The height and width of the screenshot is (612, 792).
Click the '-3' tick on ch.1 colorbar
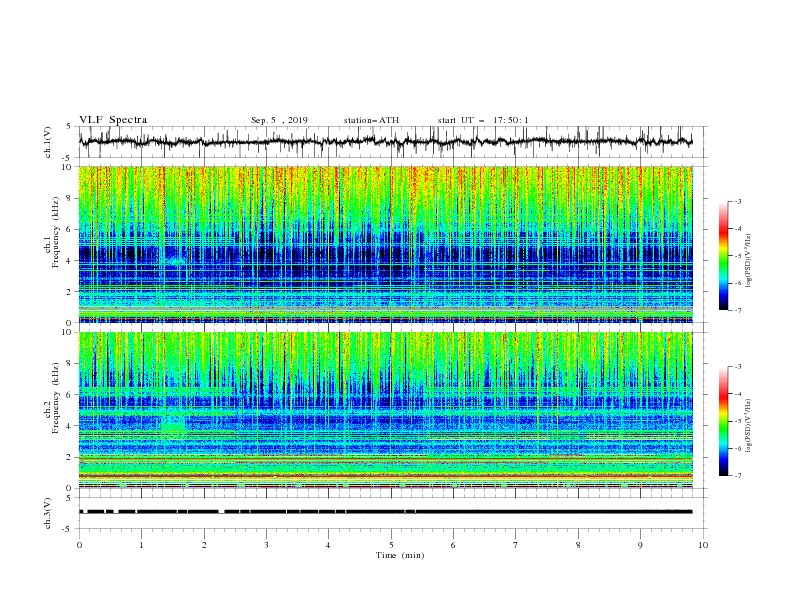(x=737, y=201)
